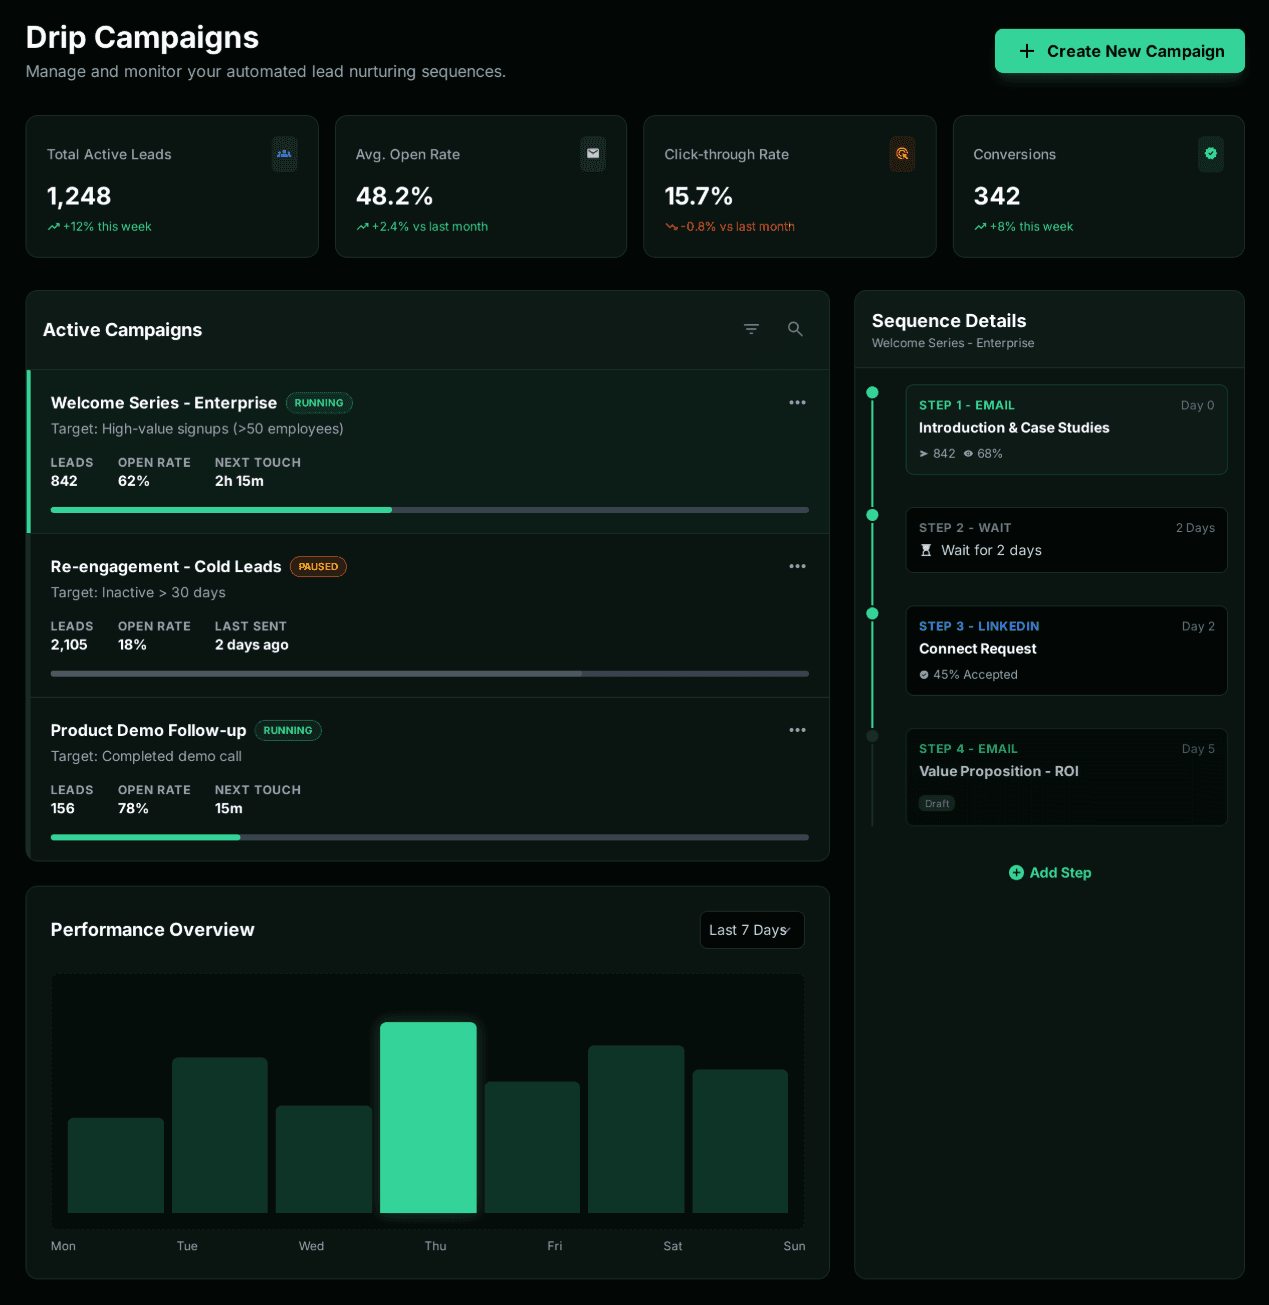Open more options for Product Demo Follow-up
Viewport: 1269px width, 1305px height.
[797, 731]
